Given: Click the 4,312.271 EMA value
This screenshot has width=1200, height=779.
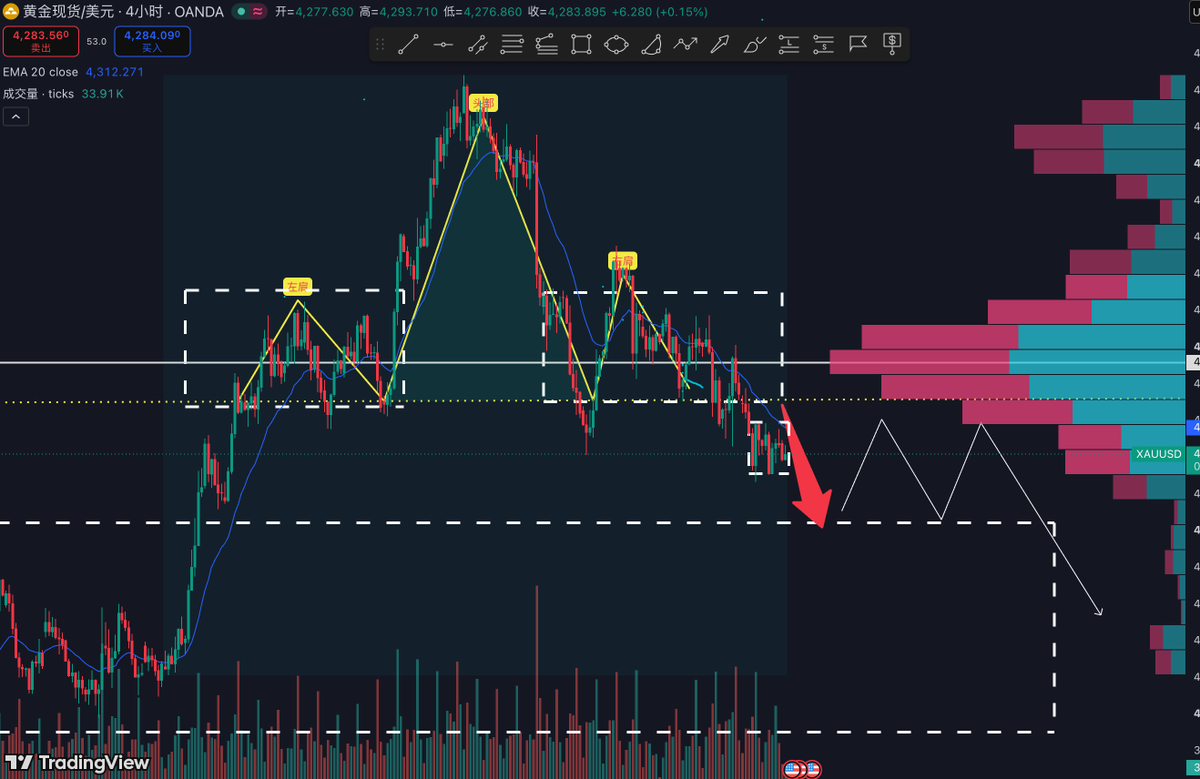Looking at the screenshot, I should click(x=114, y=72).
